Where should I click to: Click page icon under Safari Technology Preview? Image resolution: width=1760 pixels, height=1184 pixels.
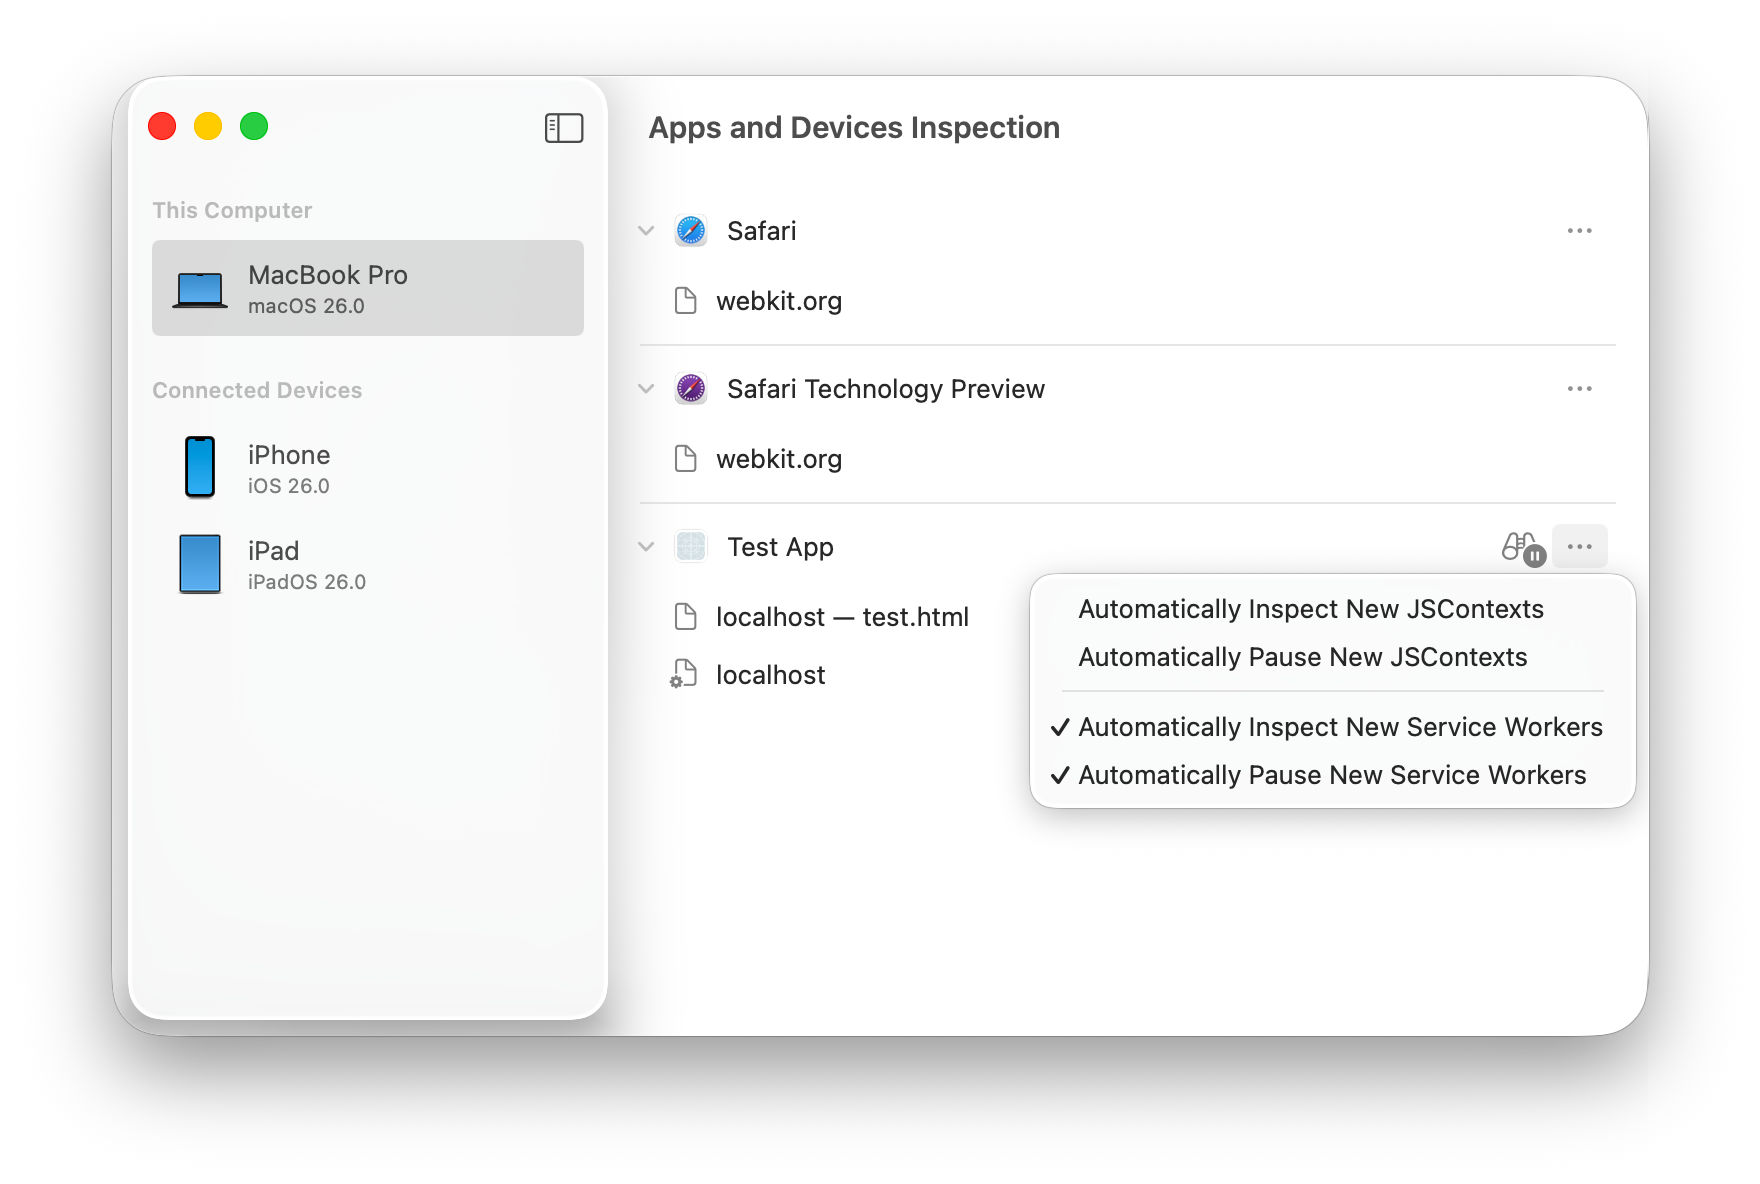pyautogui.click(x=686, y=458)
